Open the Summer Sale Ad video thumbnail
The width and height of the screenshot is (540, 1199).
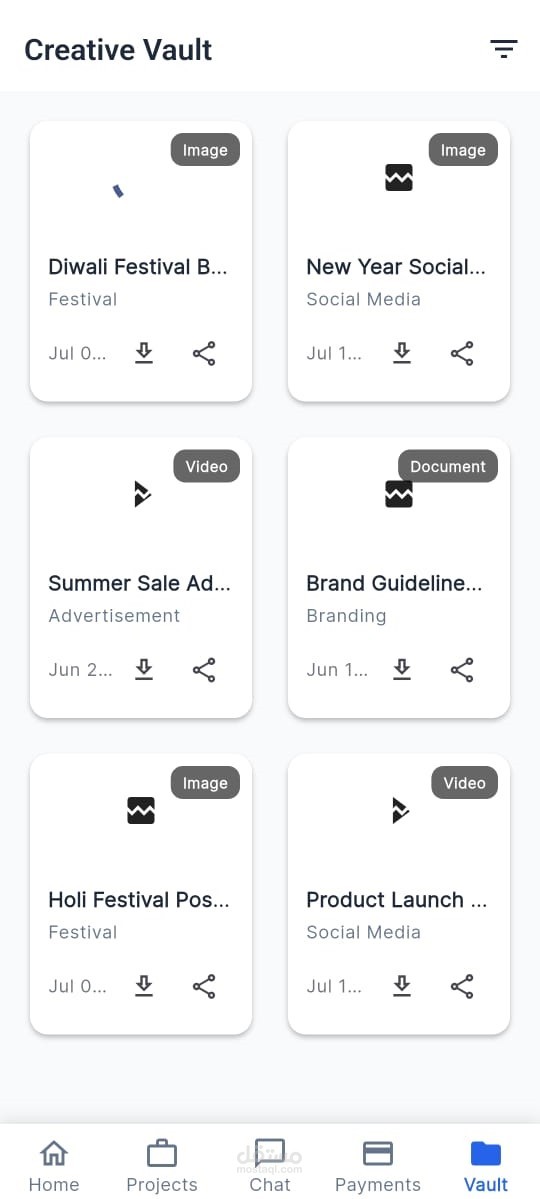pos(142,494)
